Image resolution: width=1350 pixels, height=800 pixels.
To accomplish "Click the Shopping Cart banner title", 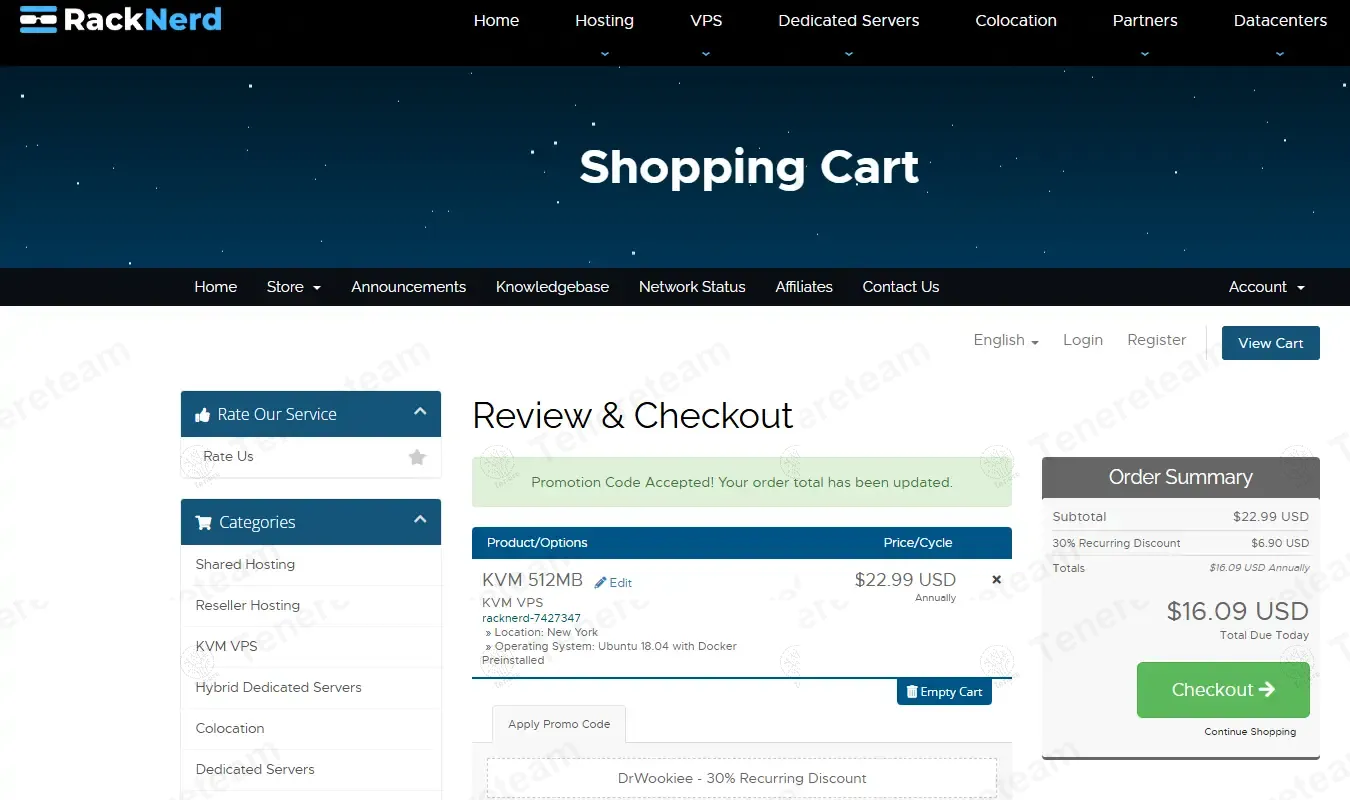I will (749, 167).
